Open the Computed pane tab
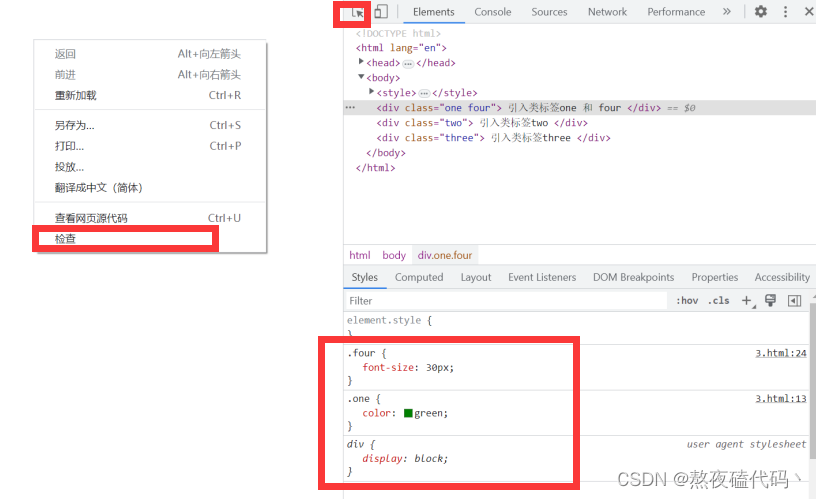Screen dimensions: 816x499 click(x=419, y=277)
